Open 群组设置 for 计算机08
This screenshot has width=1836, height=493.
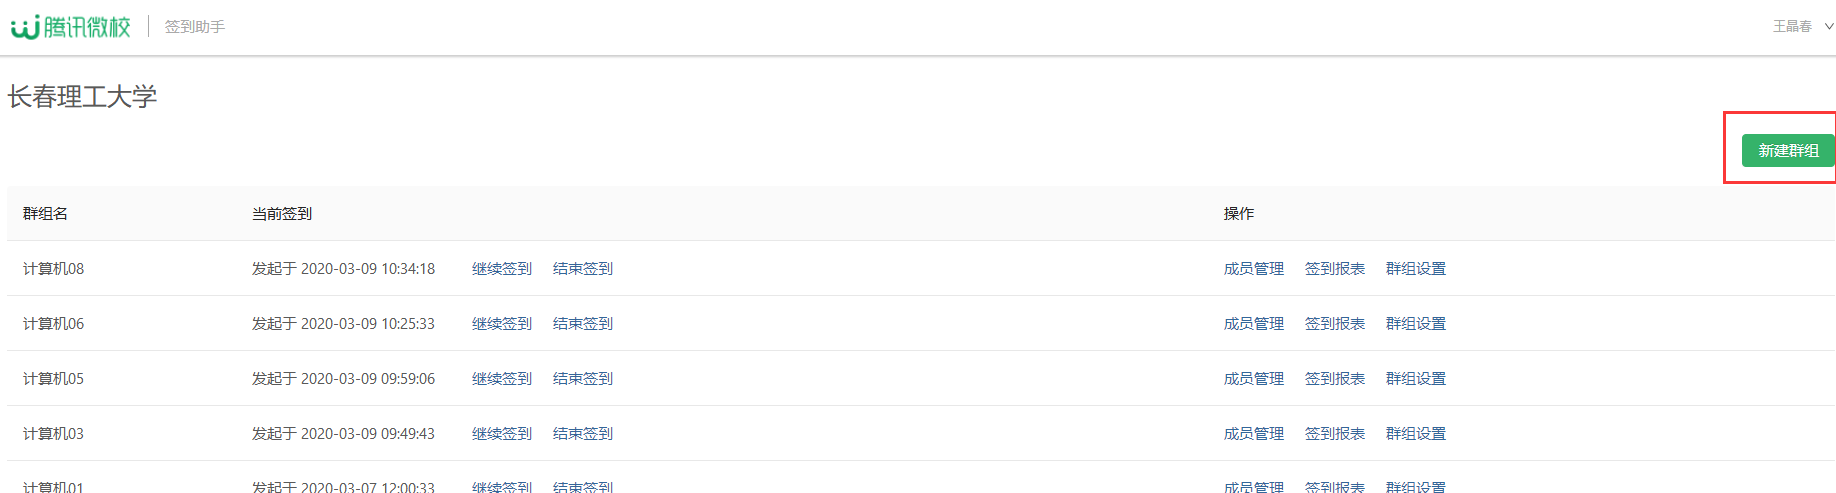click(1416, 269)
